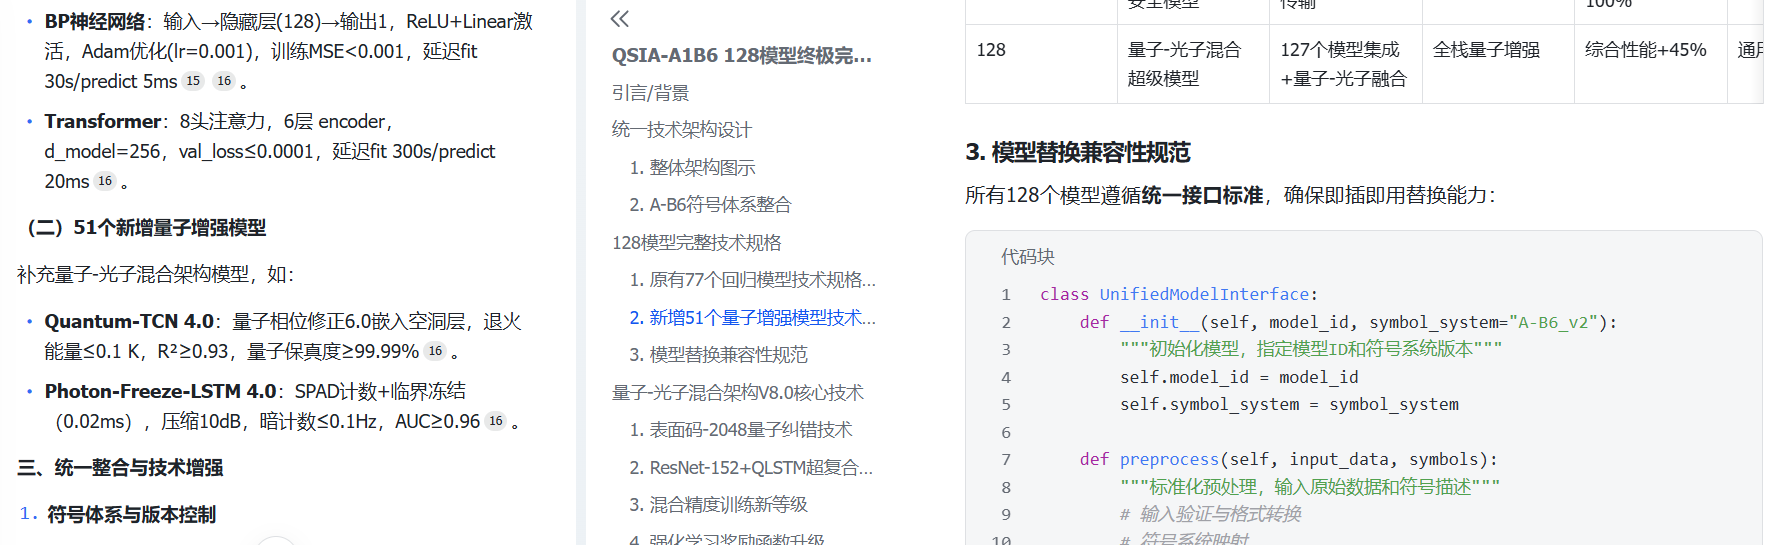Select highlighted item 2. 新增51个量子增强模型技术...

(x=752, y=318)
